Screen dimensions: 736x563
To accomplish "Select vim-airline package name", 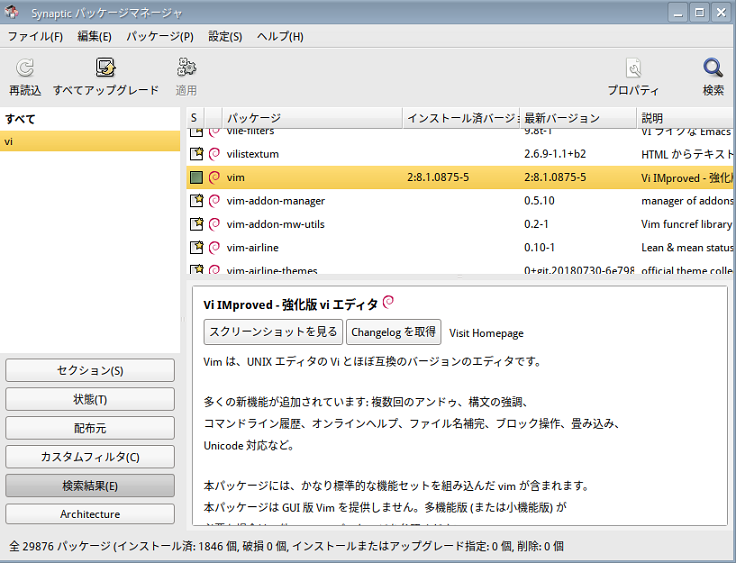I will pyautogui.click(x=253, y=247).
